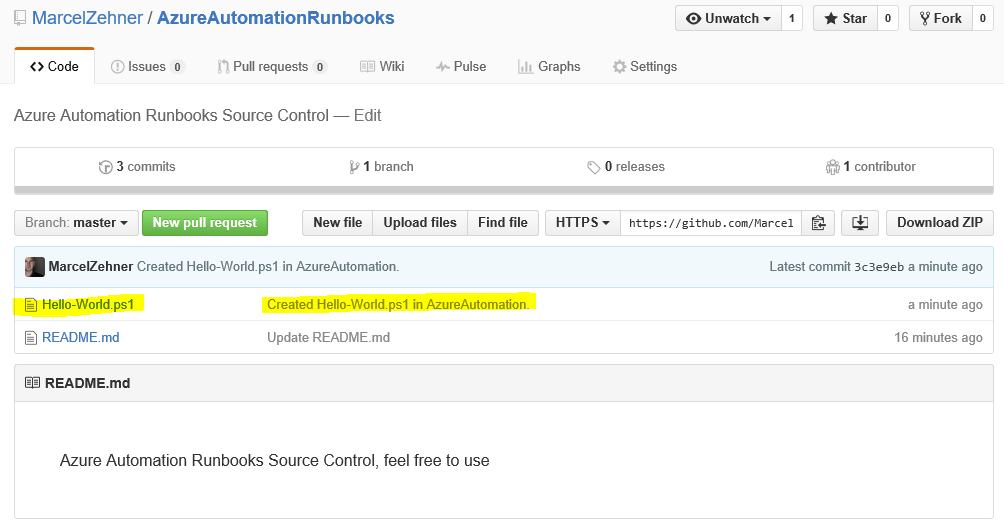Expand the Branch: master selector

(76, 223)
